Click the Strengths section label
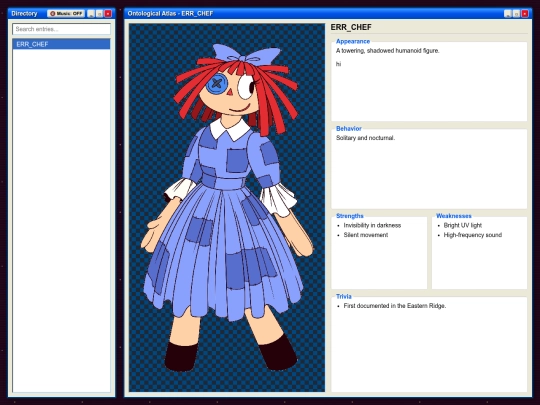The image size is (540, 405). [x=350, y=216]
